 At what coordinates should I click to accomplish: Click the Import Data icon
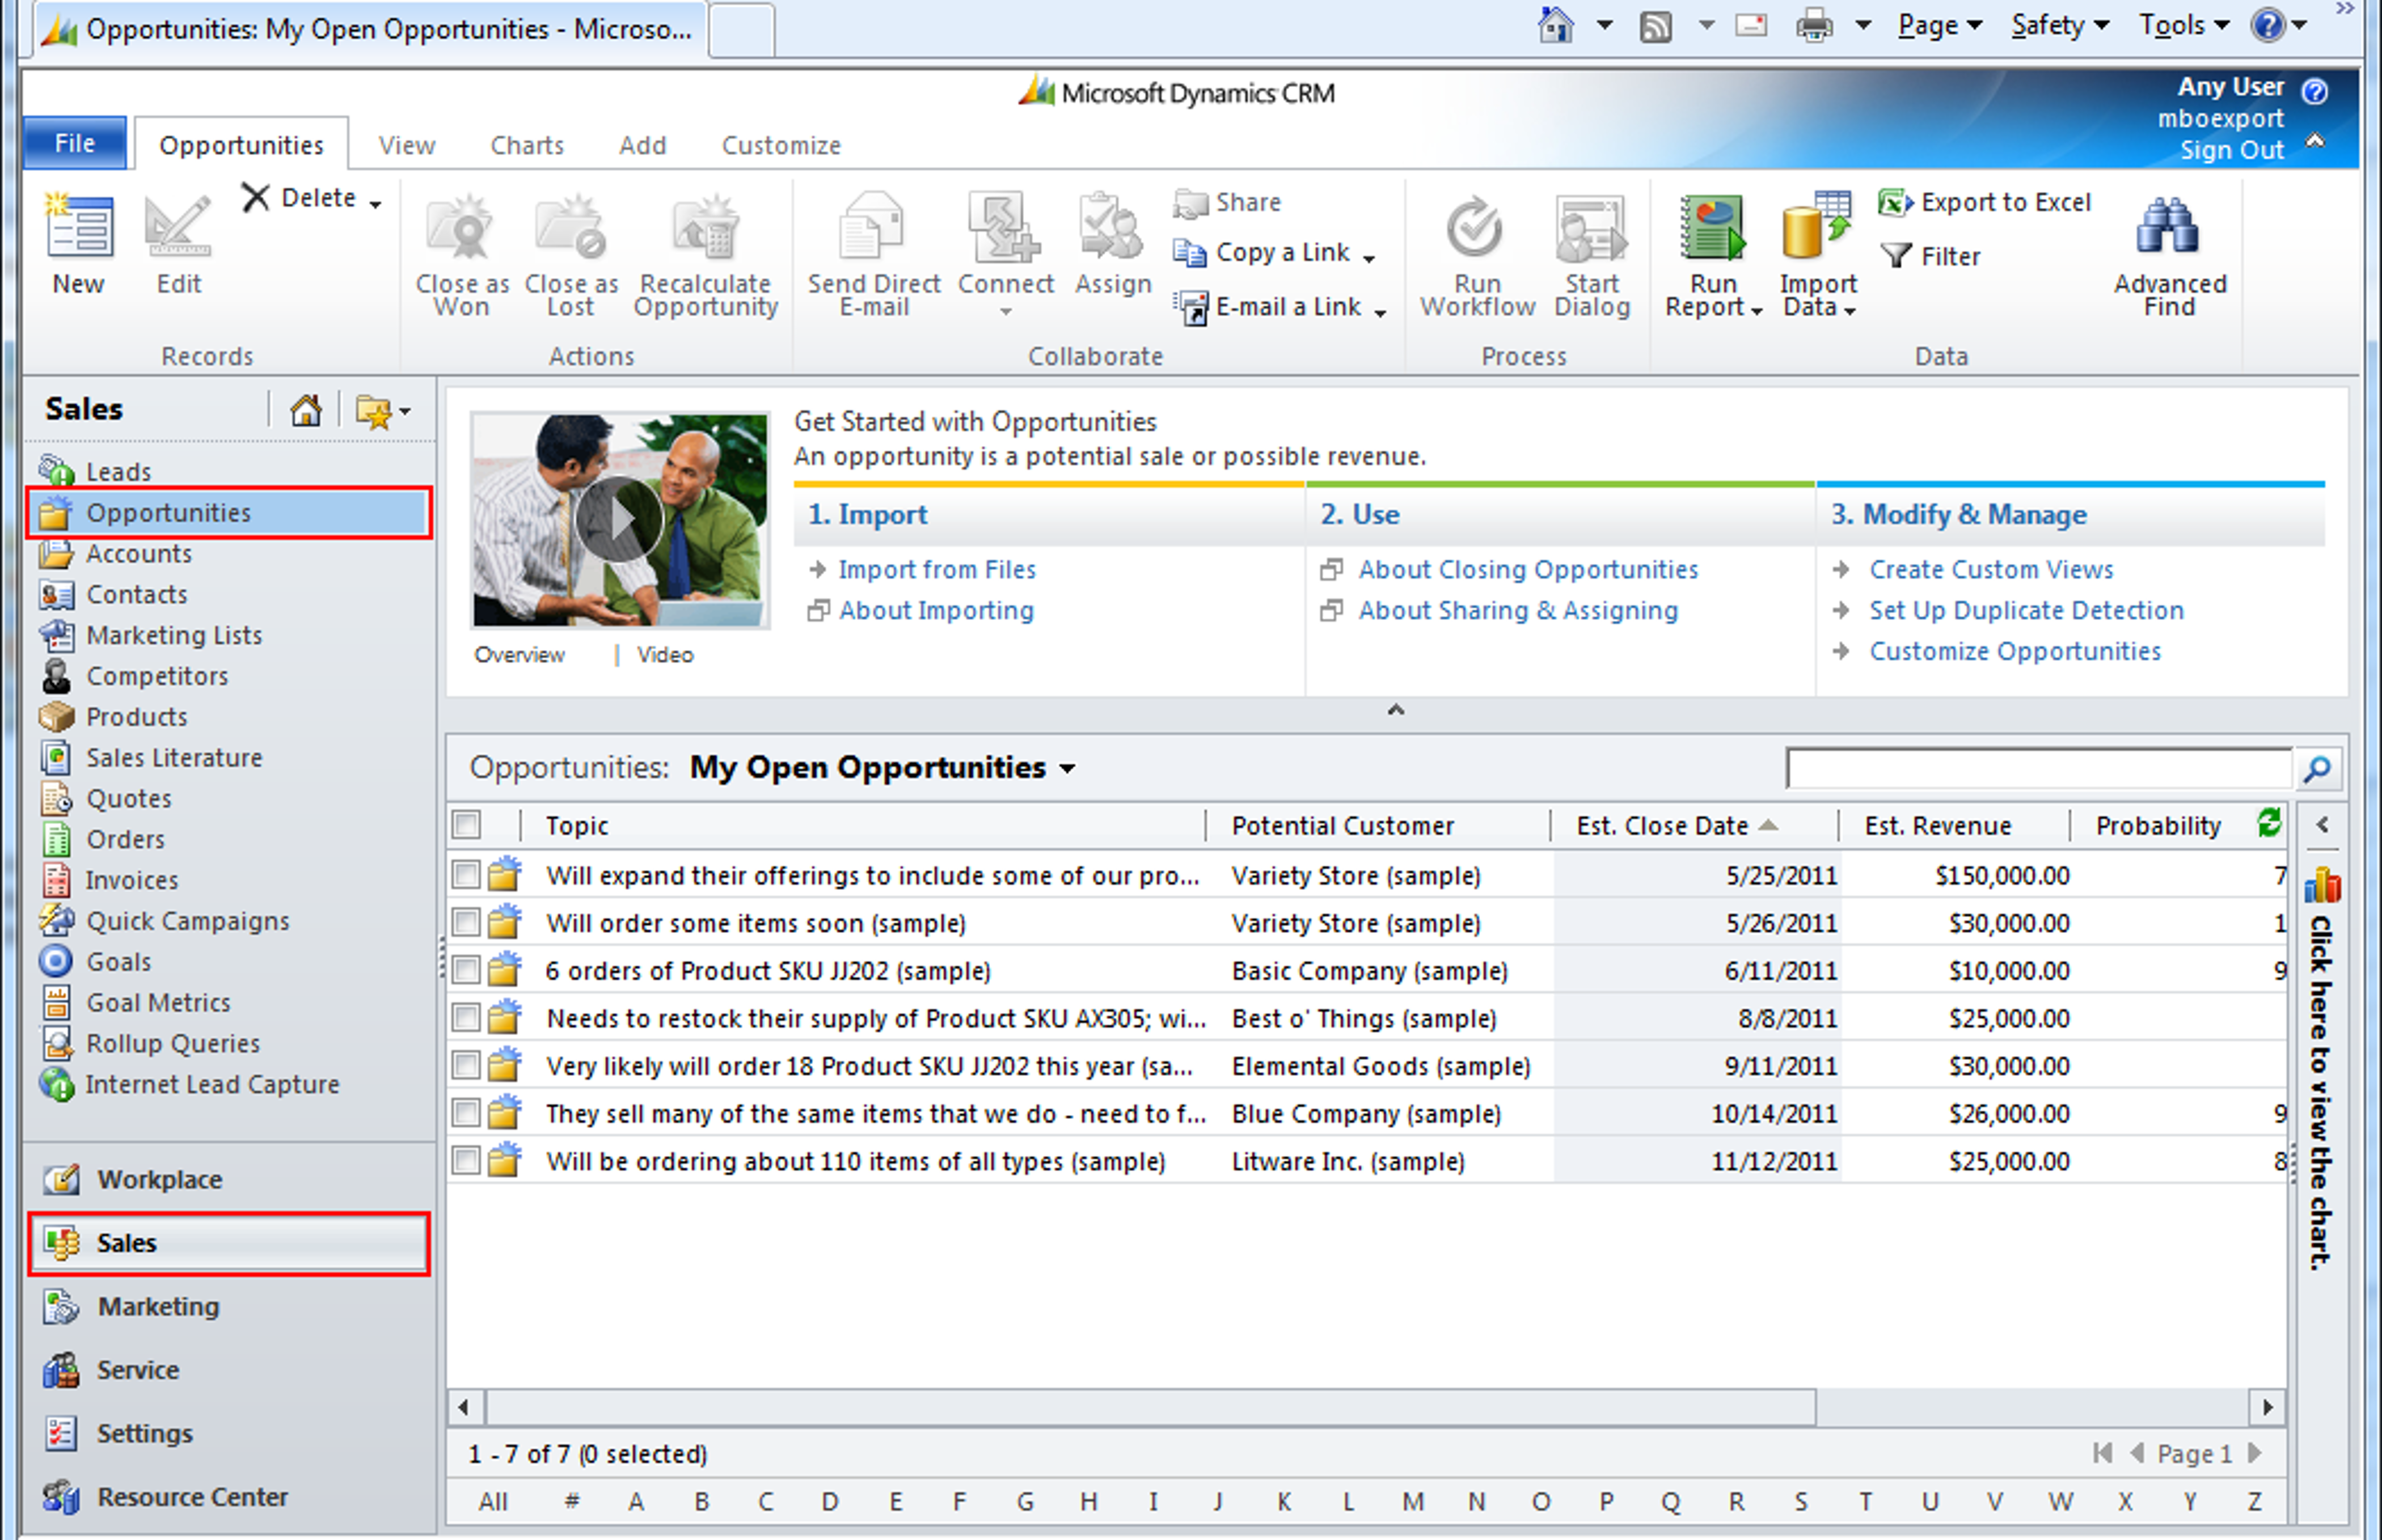click(1816, 226)
